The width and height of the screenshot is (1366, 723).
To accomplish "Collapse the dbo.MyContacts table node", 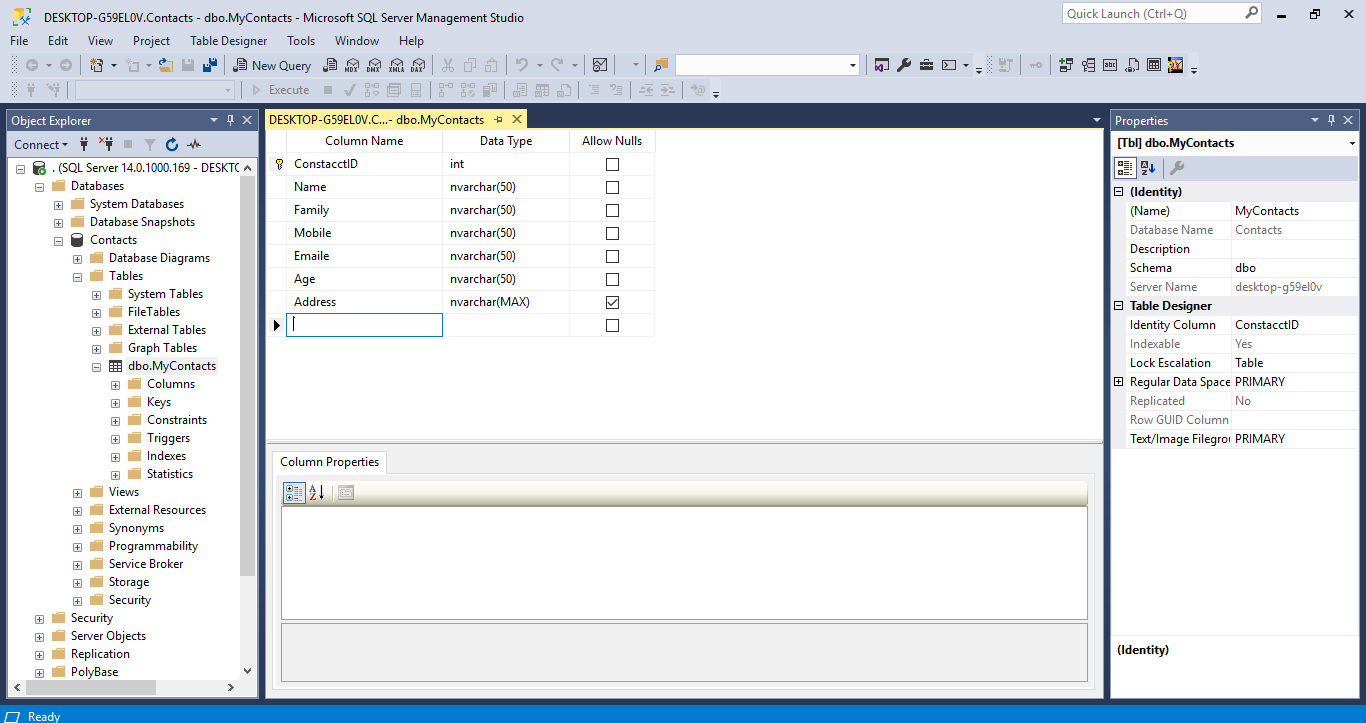I will (x=97, y=366).
